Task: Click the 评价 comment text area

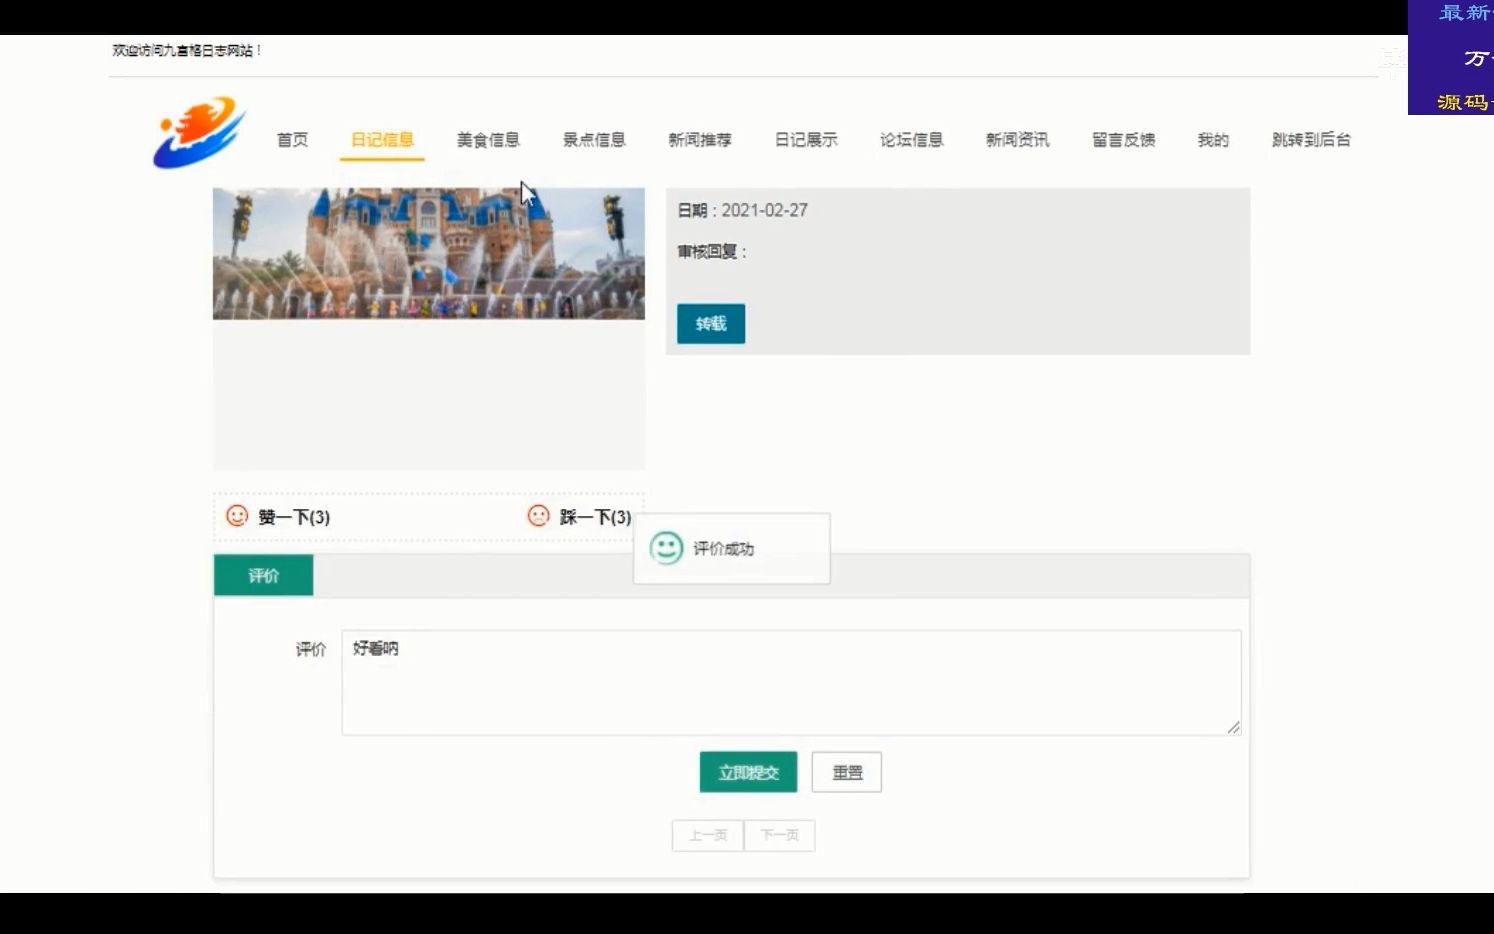Action: click(x=791, y=682)
